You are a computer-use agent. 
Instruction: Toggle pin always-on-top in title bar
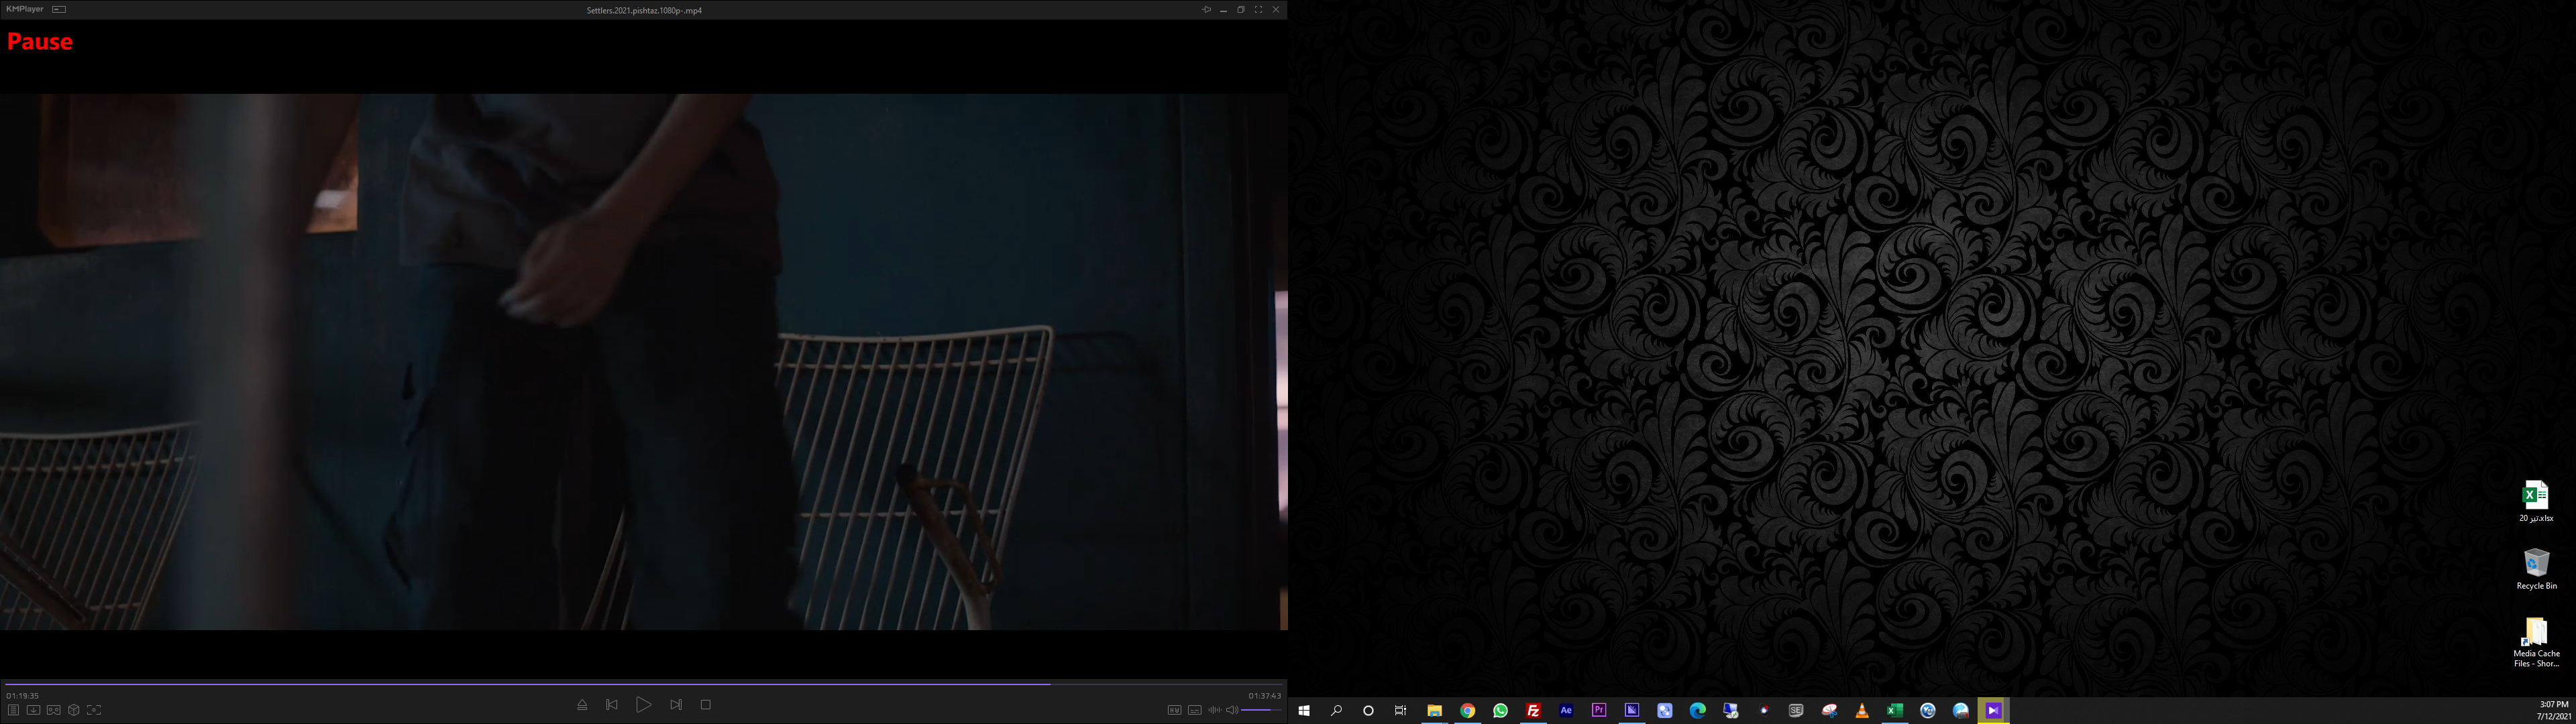1206,10
